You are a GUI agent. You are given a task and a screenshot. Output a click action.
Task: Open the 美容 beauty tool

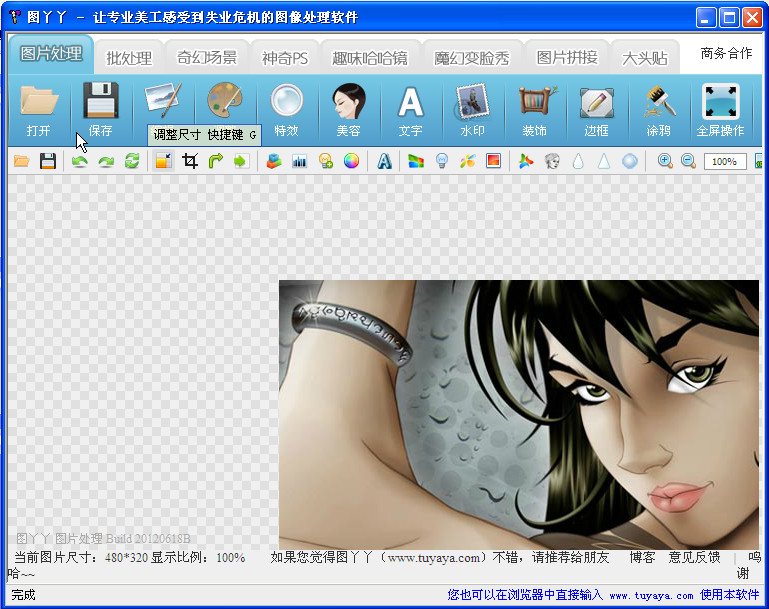tap(349, 110)
